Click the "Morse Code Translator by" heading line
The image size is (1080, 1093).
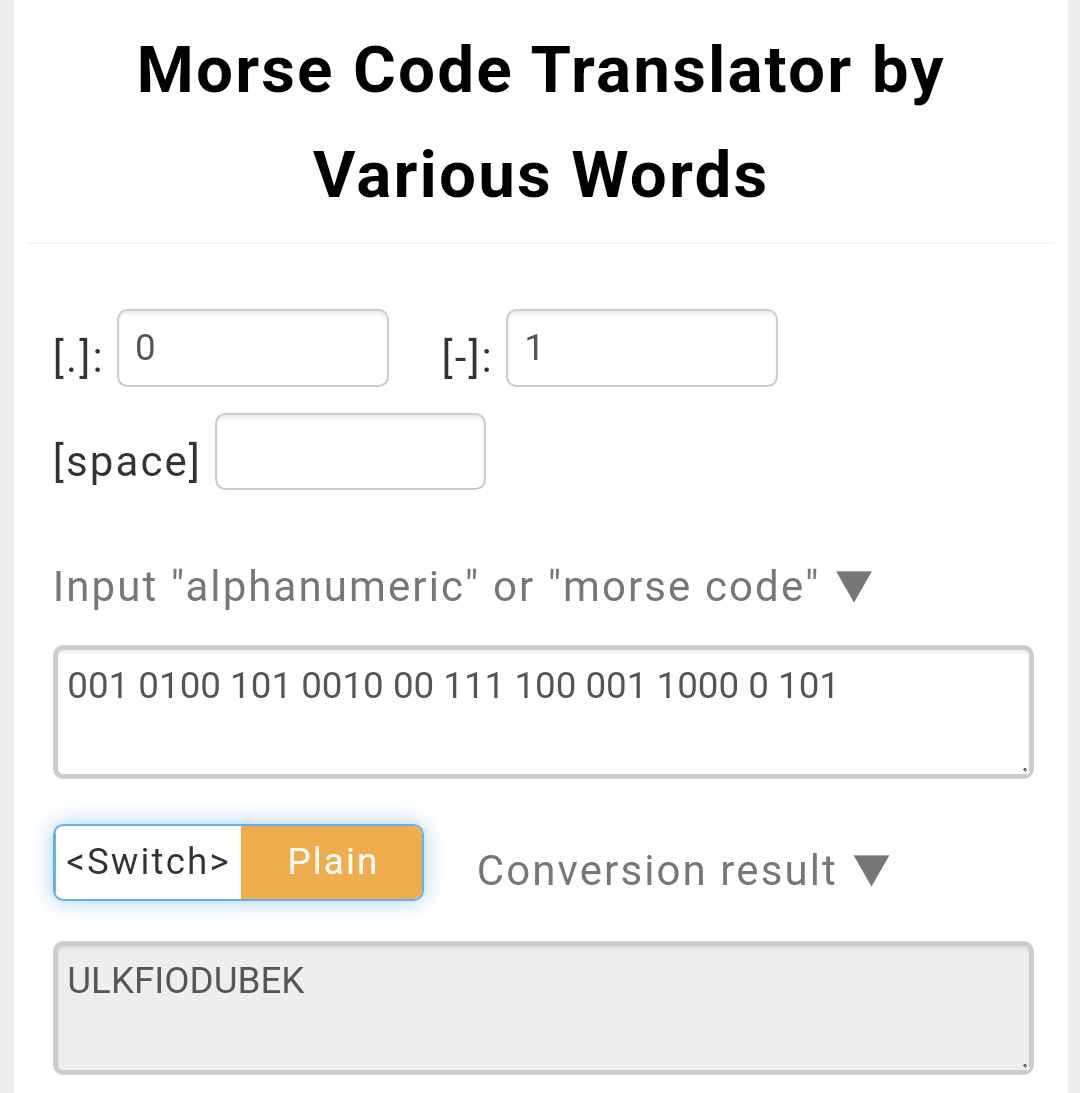pos(540,72)
